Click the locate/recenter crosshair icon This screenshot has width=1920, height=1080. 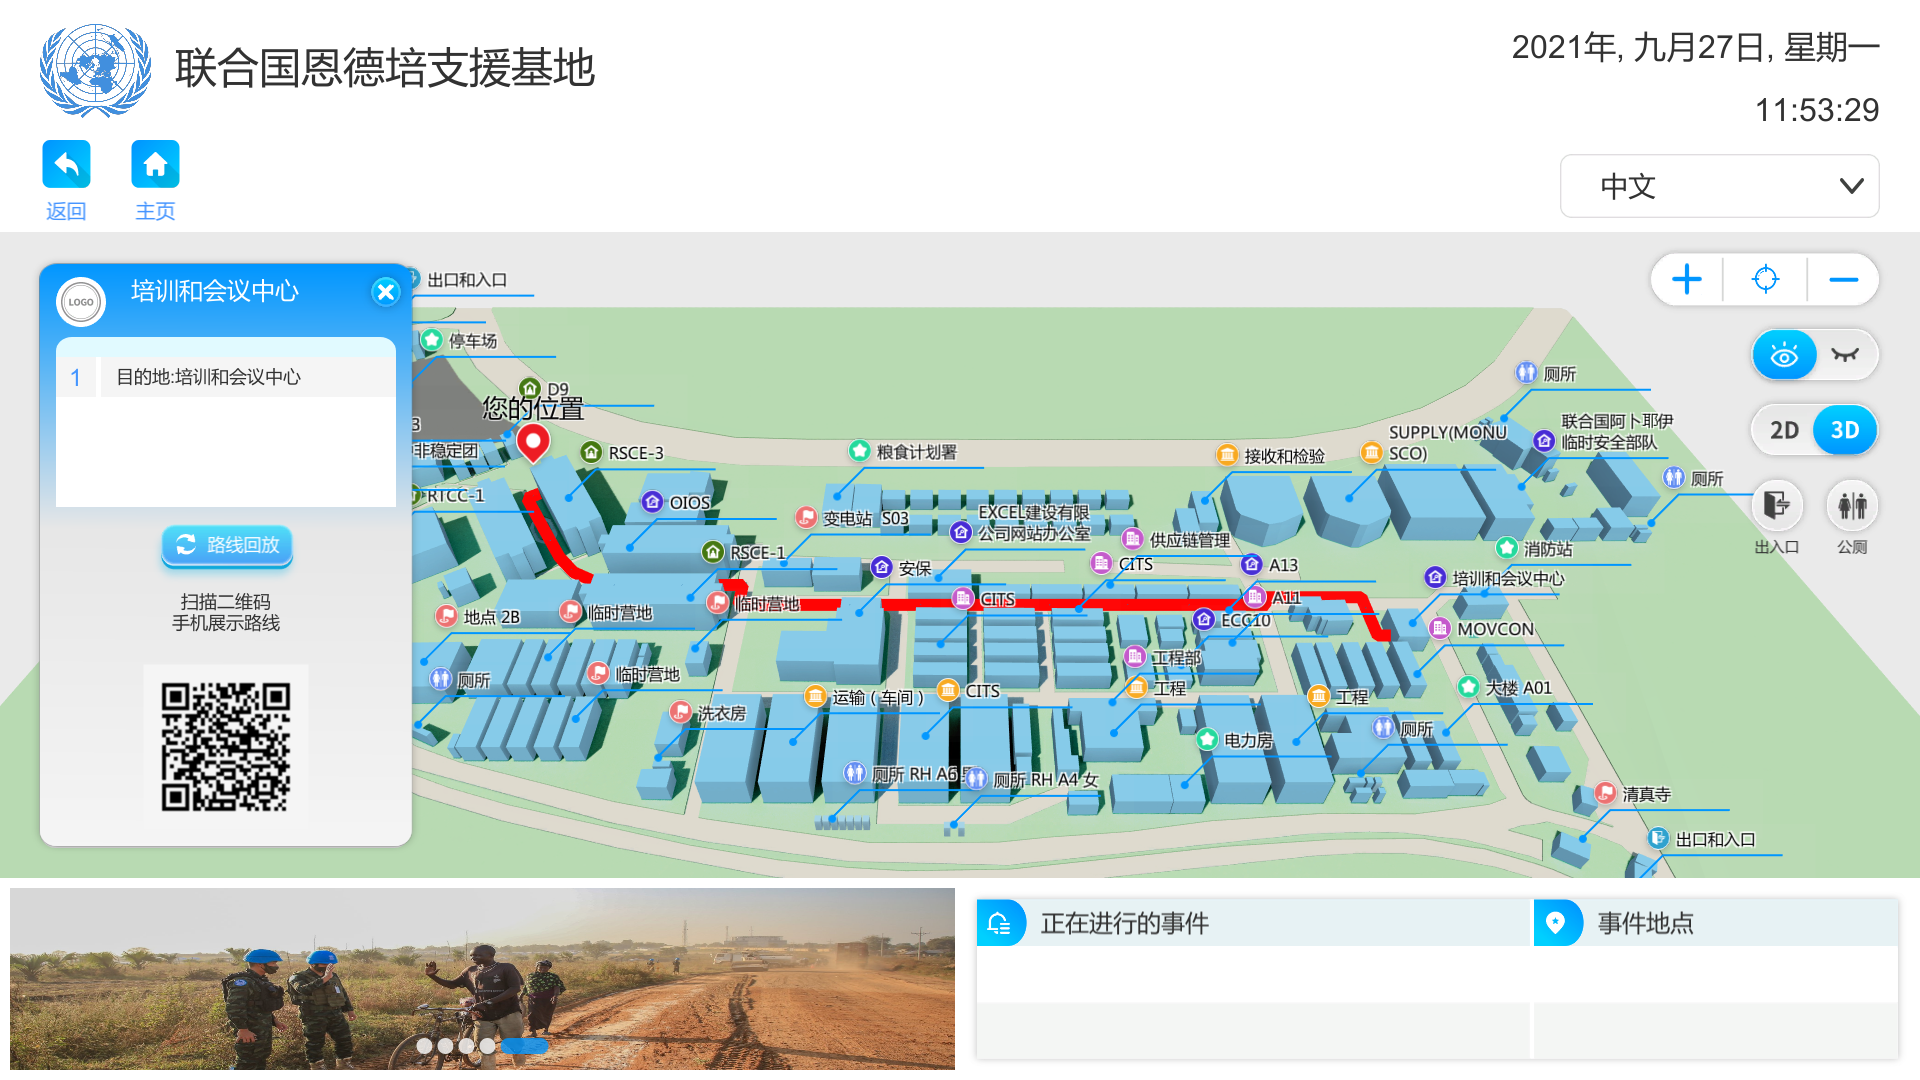point(1765,280)
